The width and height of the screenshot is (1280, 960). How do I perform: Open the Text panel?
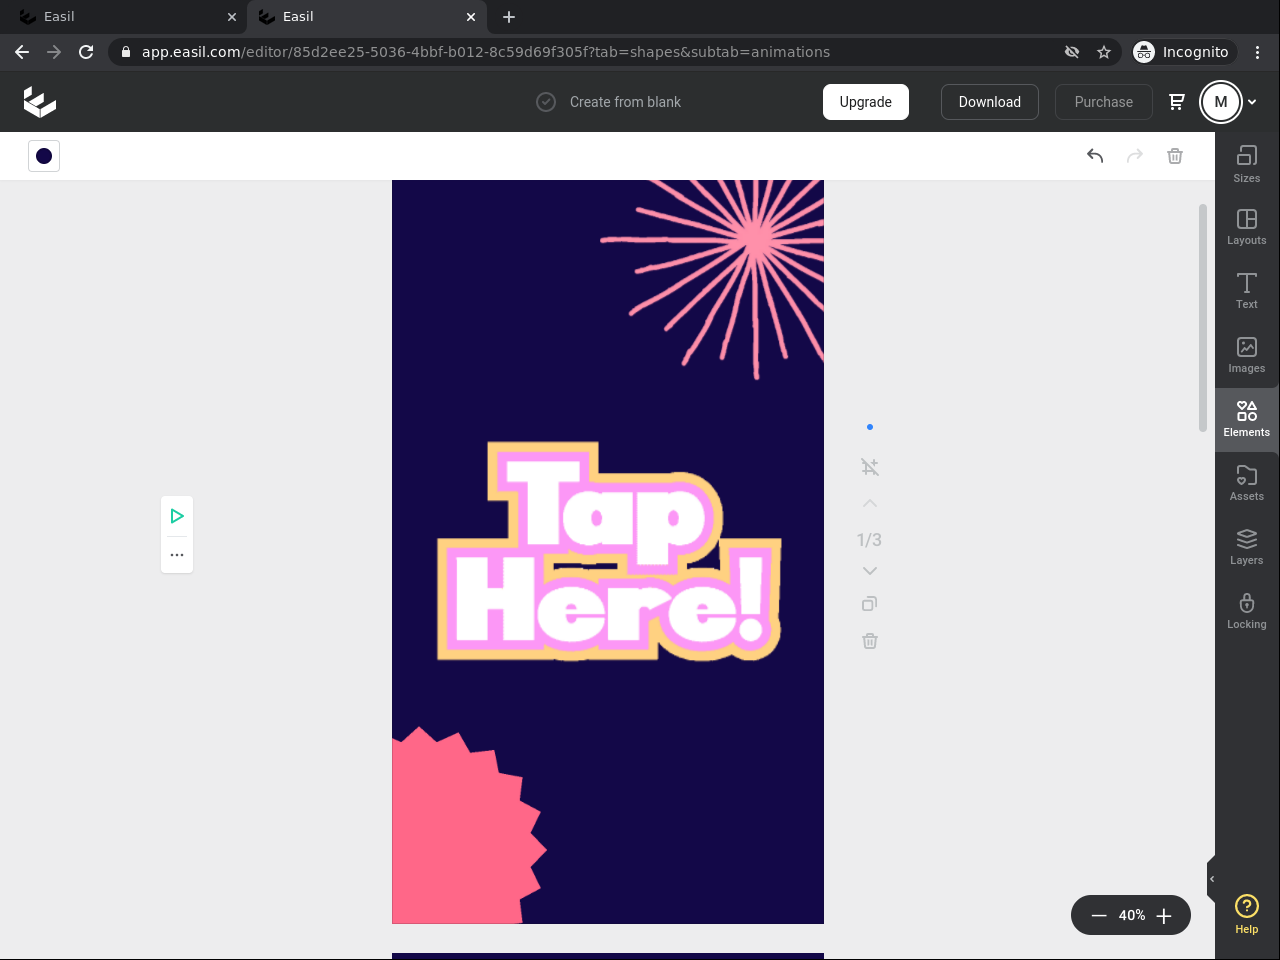point(1247,292)
